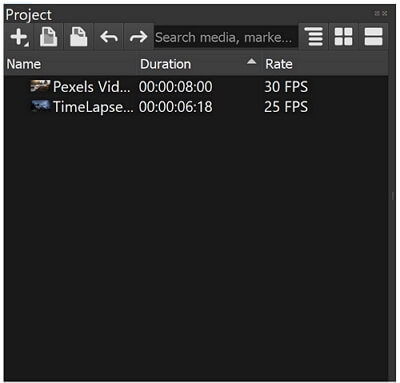Viewport: 400px width, 383px height.
Task: Switch the project panel to list view
Action: tap(373, 37)
